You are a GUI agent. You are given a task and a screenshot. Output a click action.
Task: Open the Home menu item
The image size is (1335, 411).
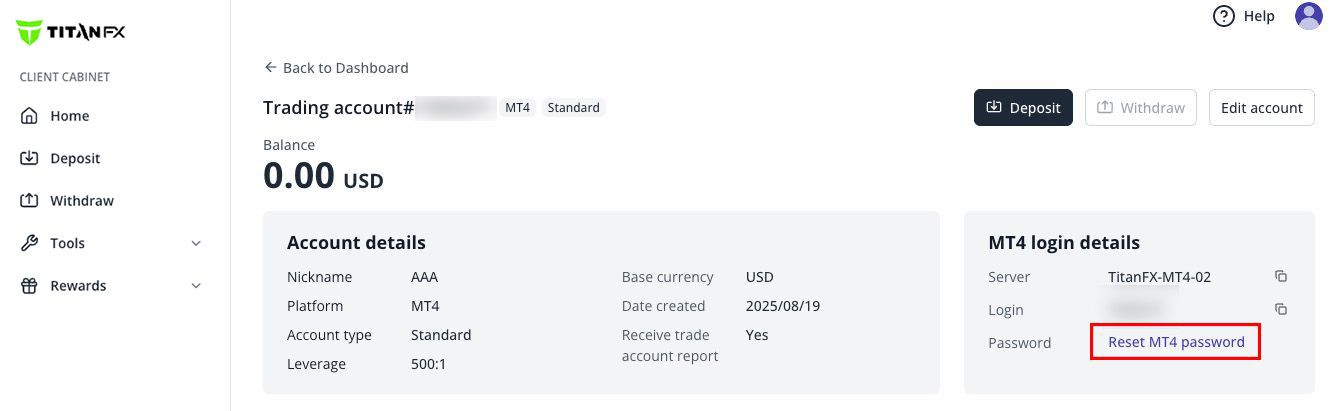pos(70,116)
